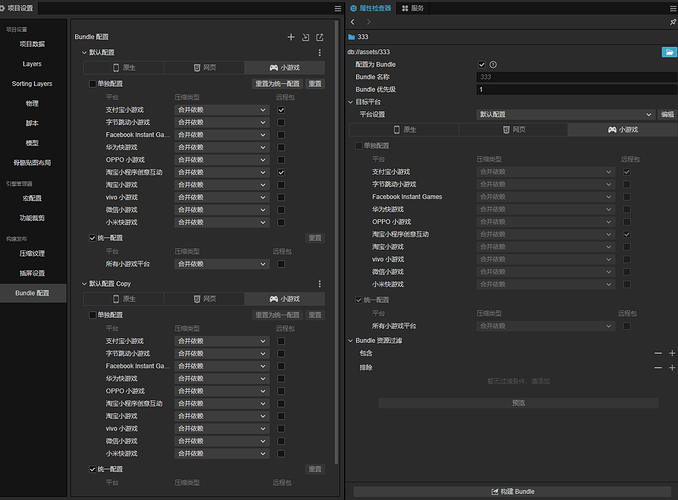
Task: Click the 构建 Bundle button
Action: 512,492
